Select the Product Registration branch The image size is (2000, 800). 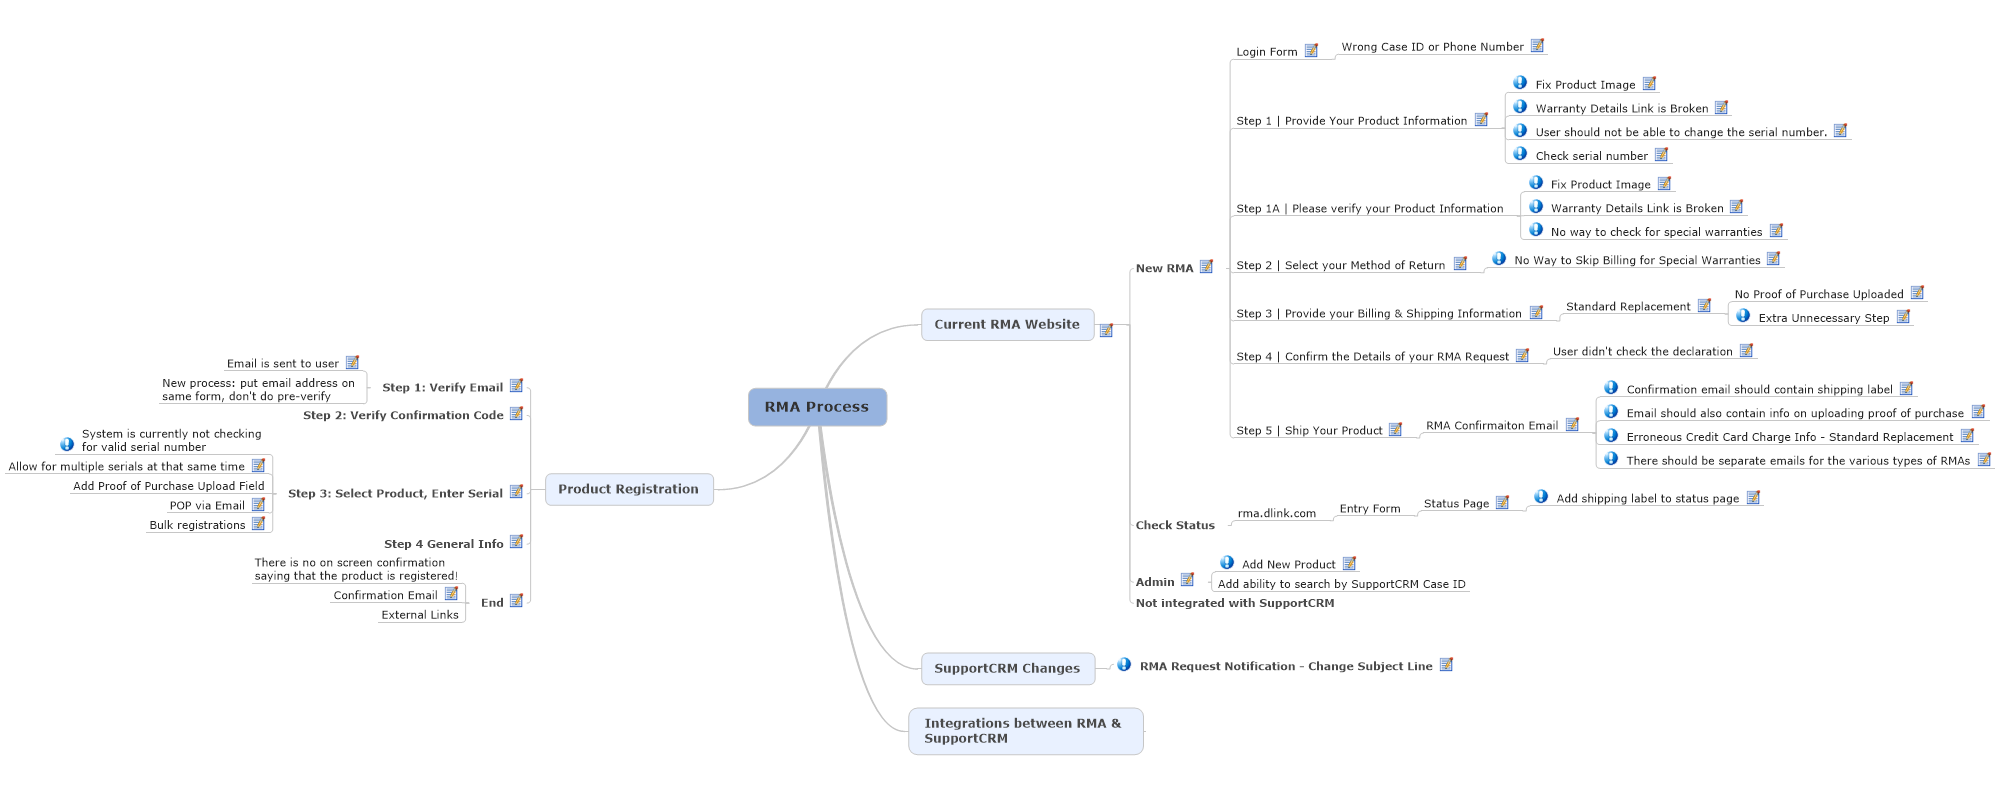[x=628, y=489]
